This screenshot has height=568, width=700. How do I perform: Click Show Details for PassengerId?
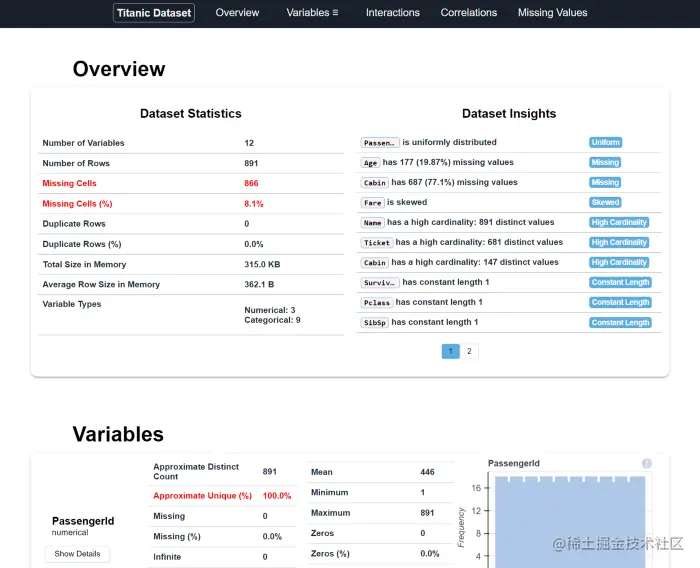(x=77, y=554)
